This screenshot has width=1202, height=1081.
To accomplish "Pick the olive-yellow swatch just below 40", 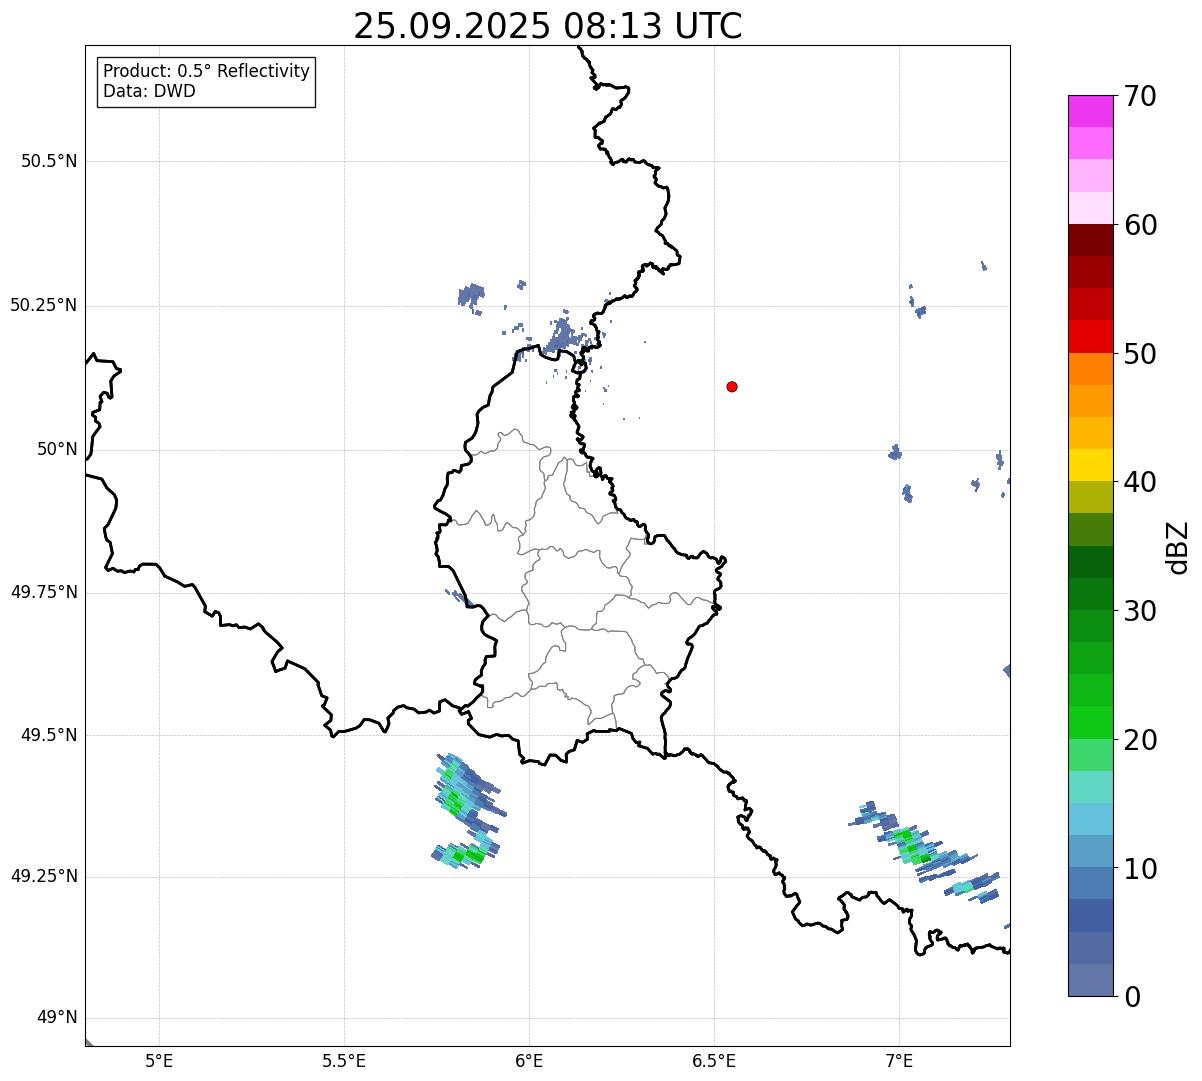I will click(1090, 497).
